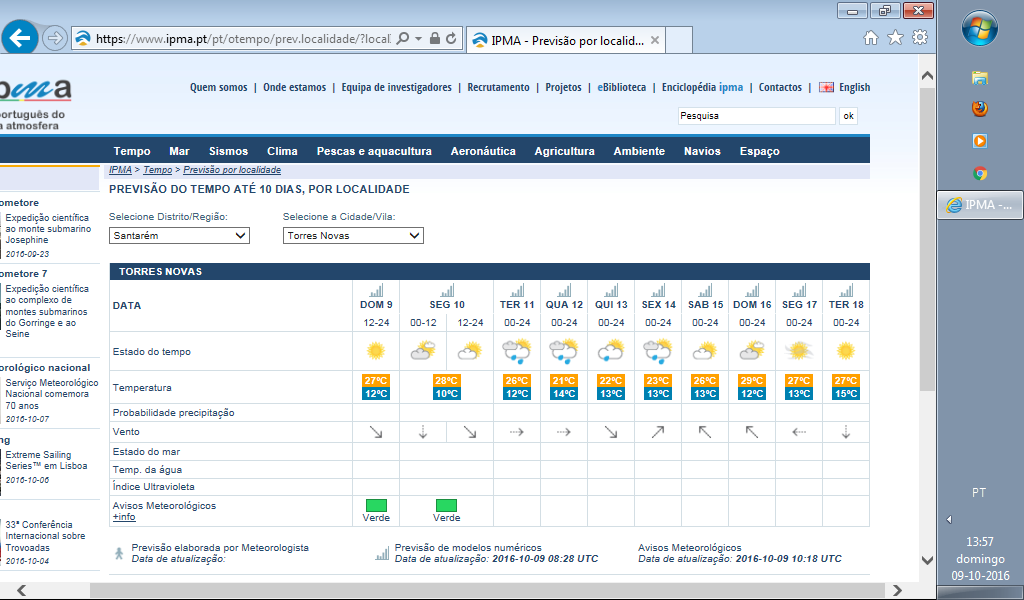1024x600 pixels.
Task: Open the +info warnings link
Action: click(x=124, y=517)
